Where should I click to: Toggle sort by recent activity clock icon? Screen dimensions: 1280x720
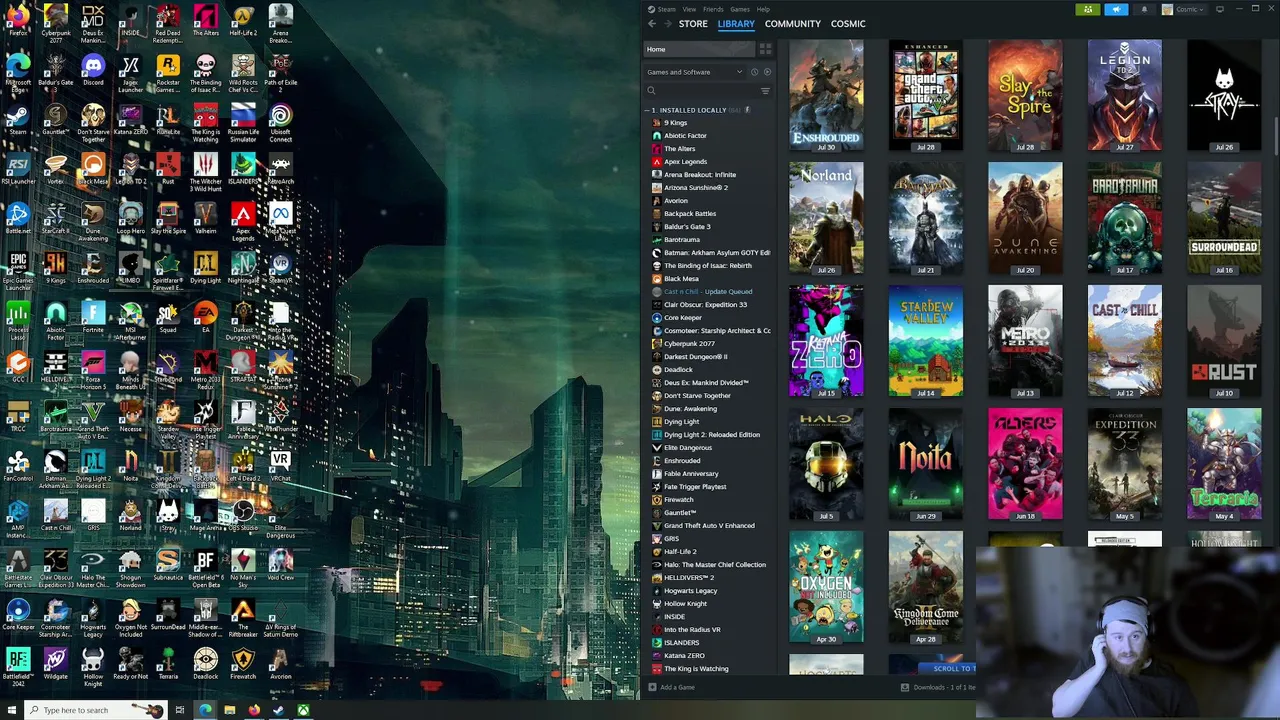pyautogui.click(x=754, y=72)
